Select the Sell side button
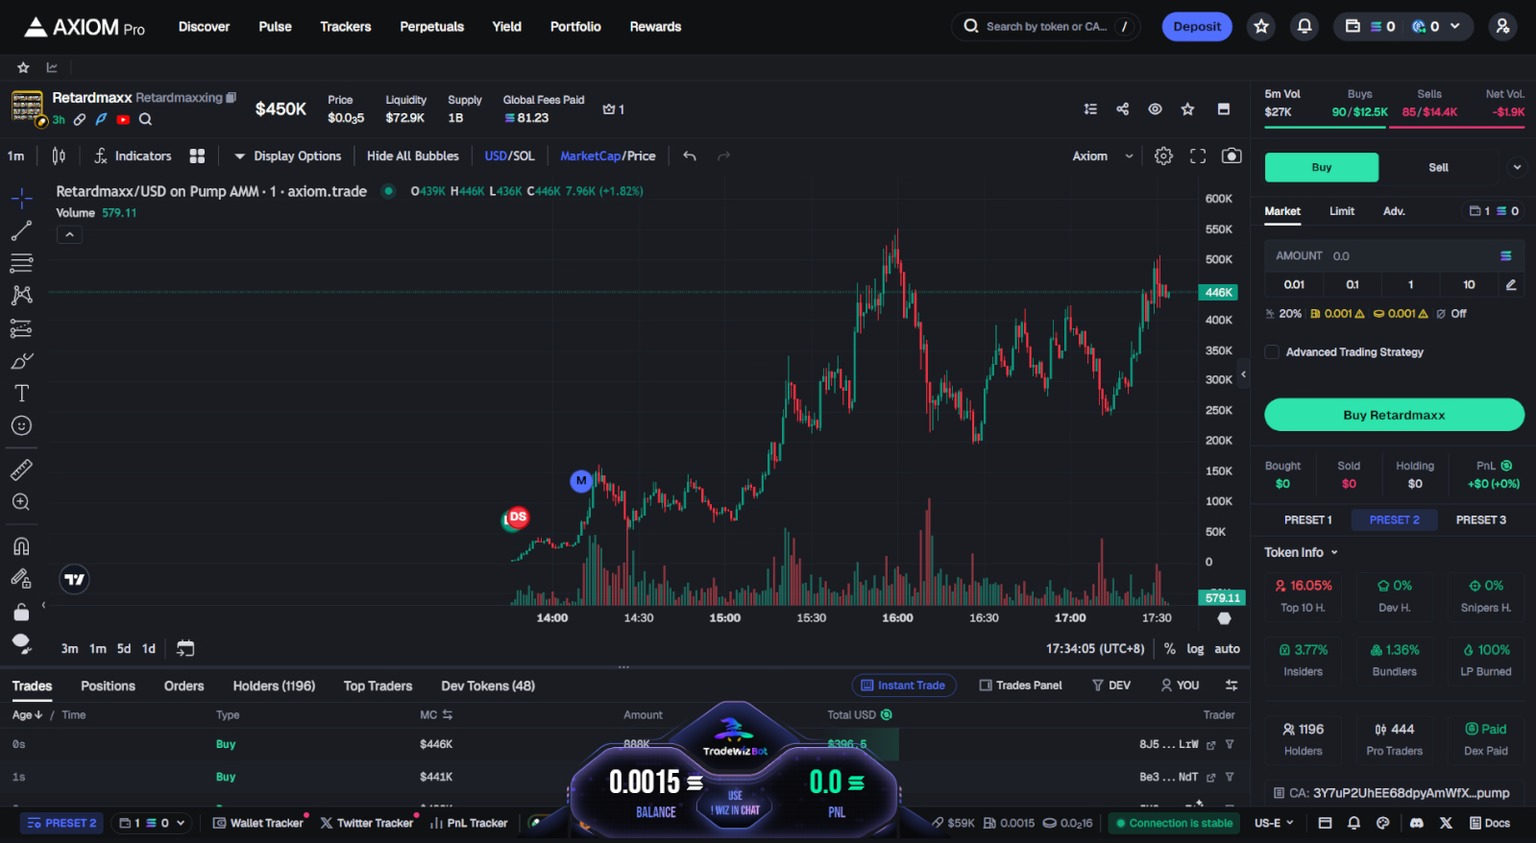This screenshot has height=843, width=1536. (x=1438, y=167)
